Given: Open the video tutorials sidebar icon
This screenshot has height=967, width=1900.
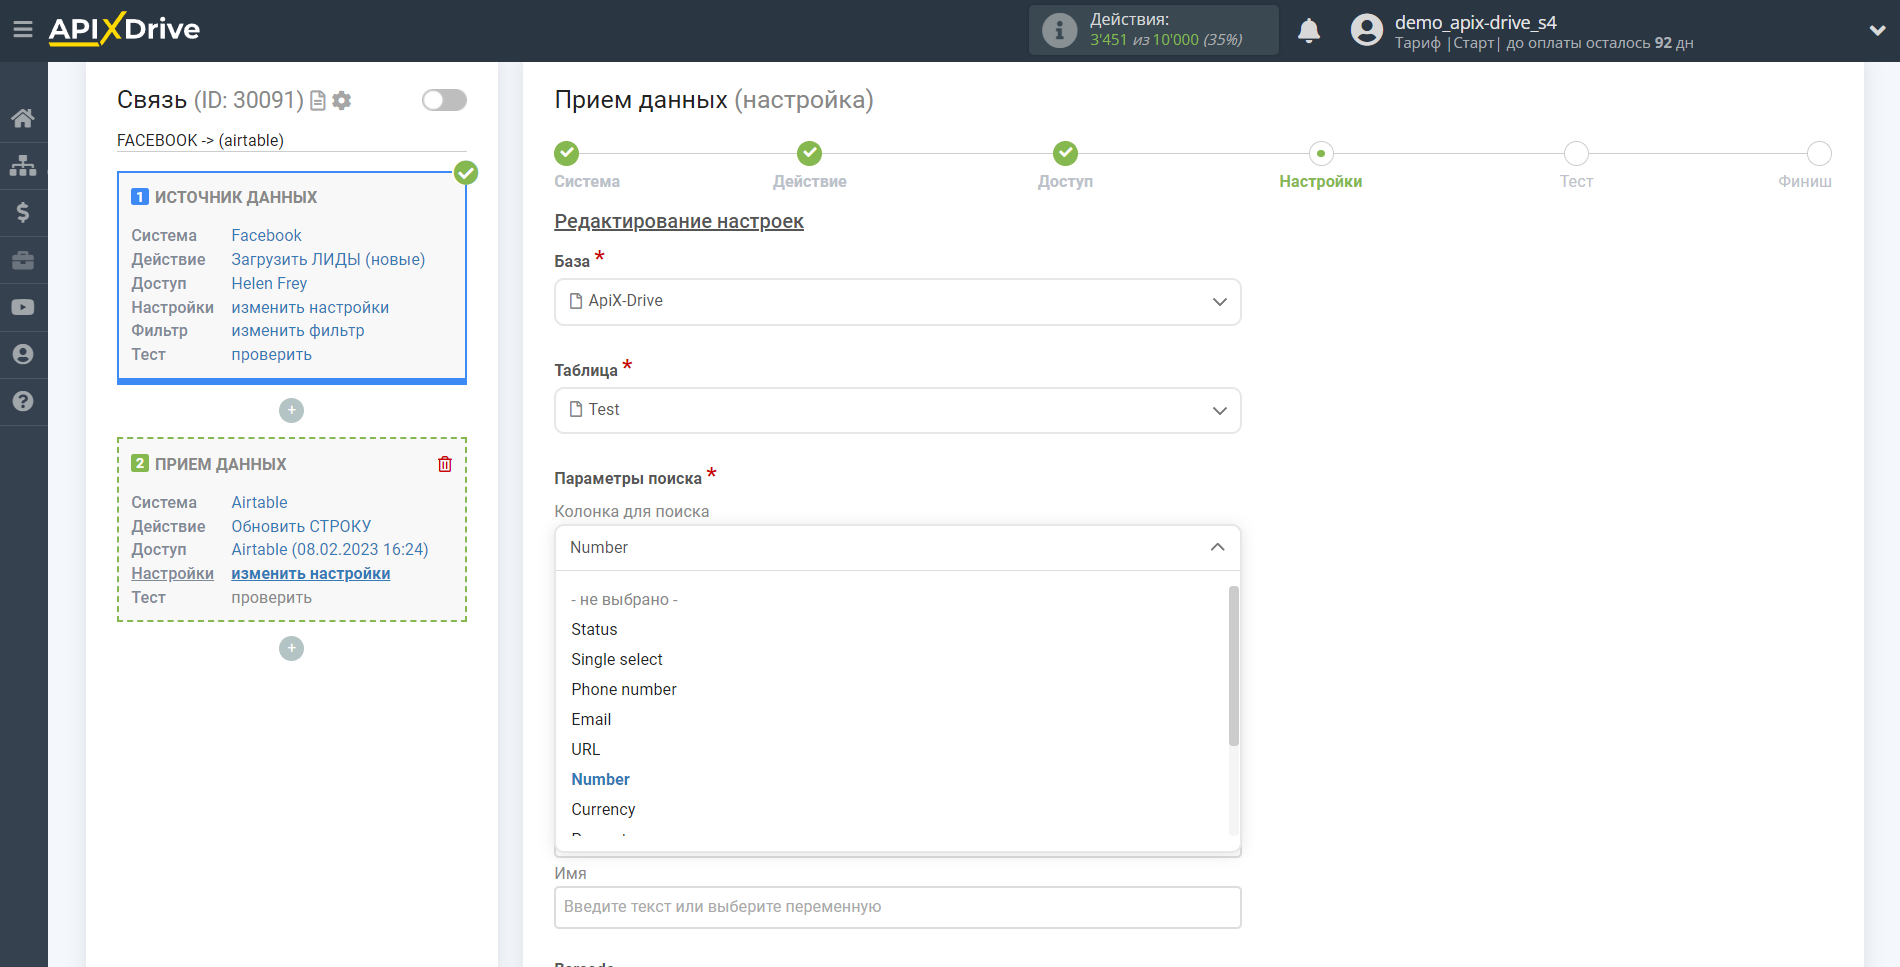Looking at the screenshot, I should point(23,307).
